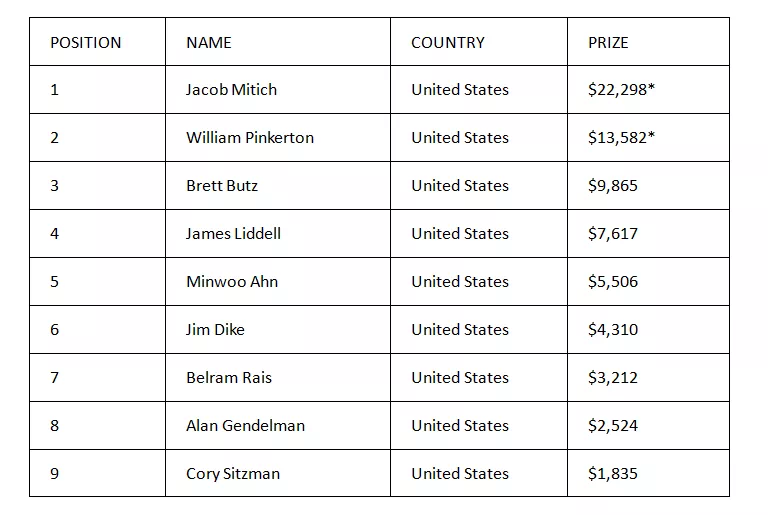Click the $7,617 prize amount
Viewport: 768px width, 515px height.
613,234
